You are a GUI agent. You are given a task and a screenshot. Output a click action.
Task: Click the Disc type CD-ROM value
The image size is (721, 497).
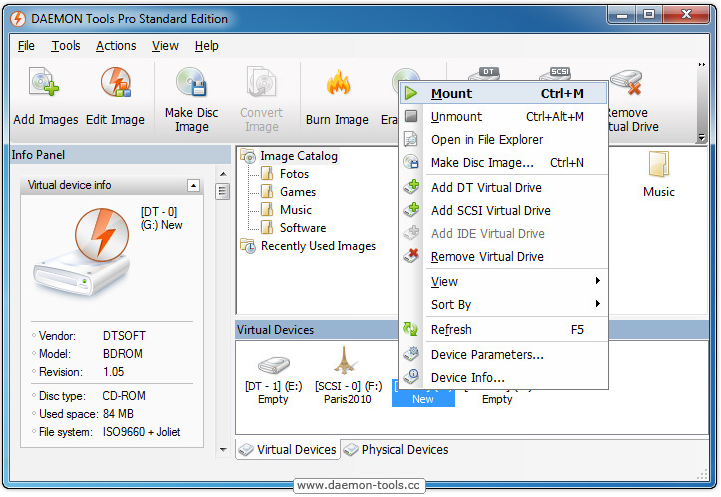pos(124,395)
